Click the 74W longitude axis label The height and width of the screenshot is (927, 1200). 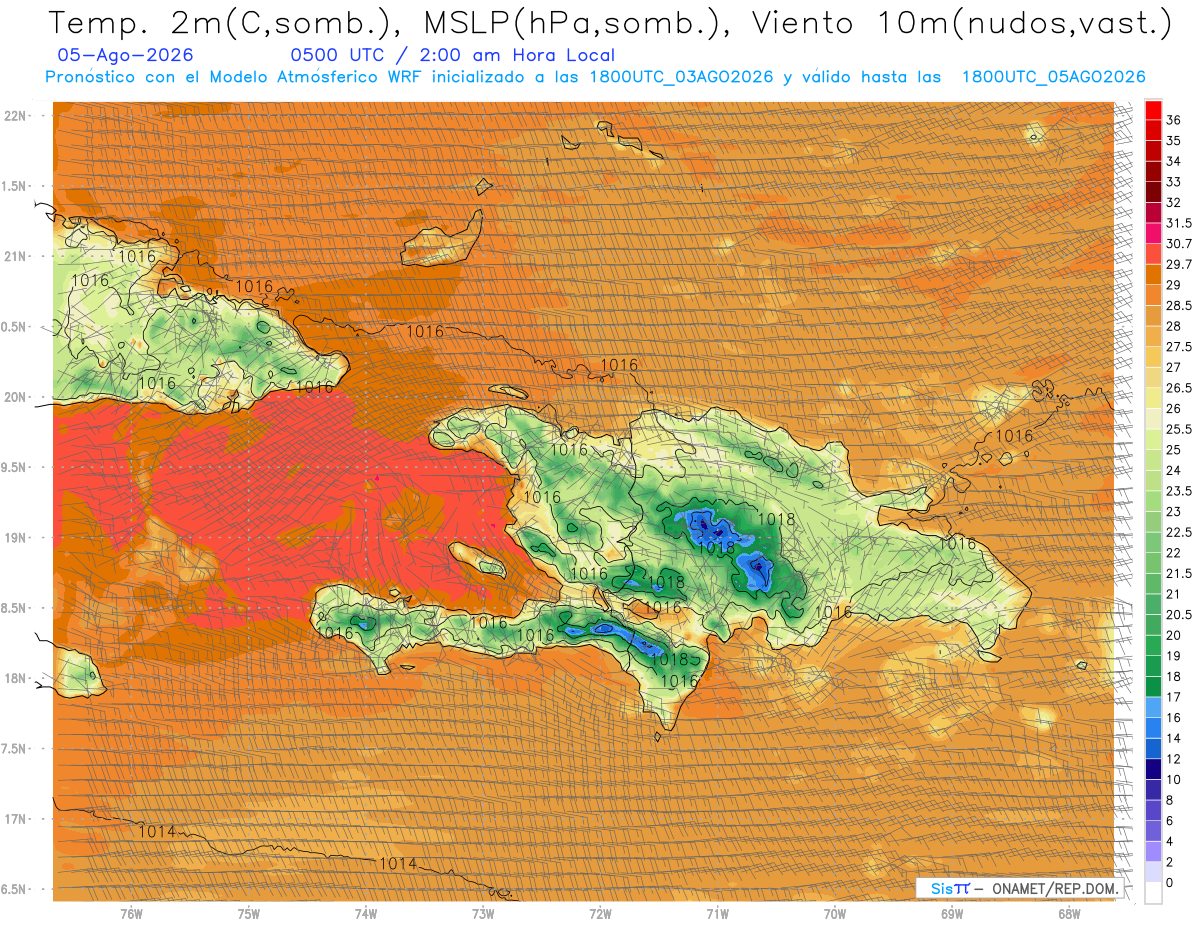[366, 913]
